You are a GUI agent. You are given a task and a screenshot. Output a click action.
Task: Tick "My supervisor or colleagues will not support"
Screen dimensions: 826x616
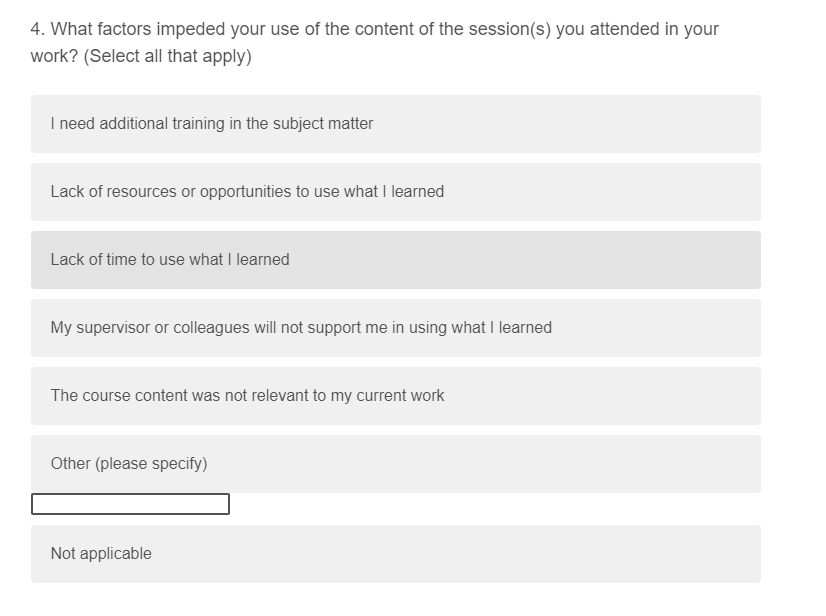tap(300, 328)
